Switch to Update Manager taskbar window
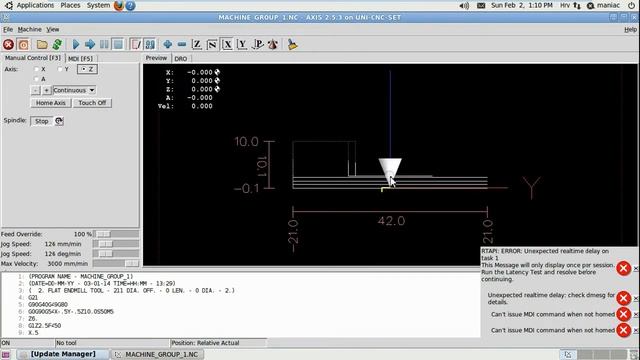This screenshot has width=640, height=360. click(x=63, y=354)
